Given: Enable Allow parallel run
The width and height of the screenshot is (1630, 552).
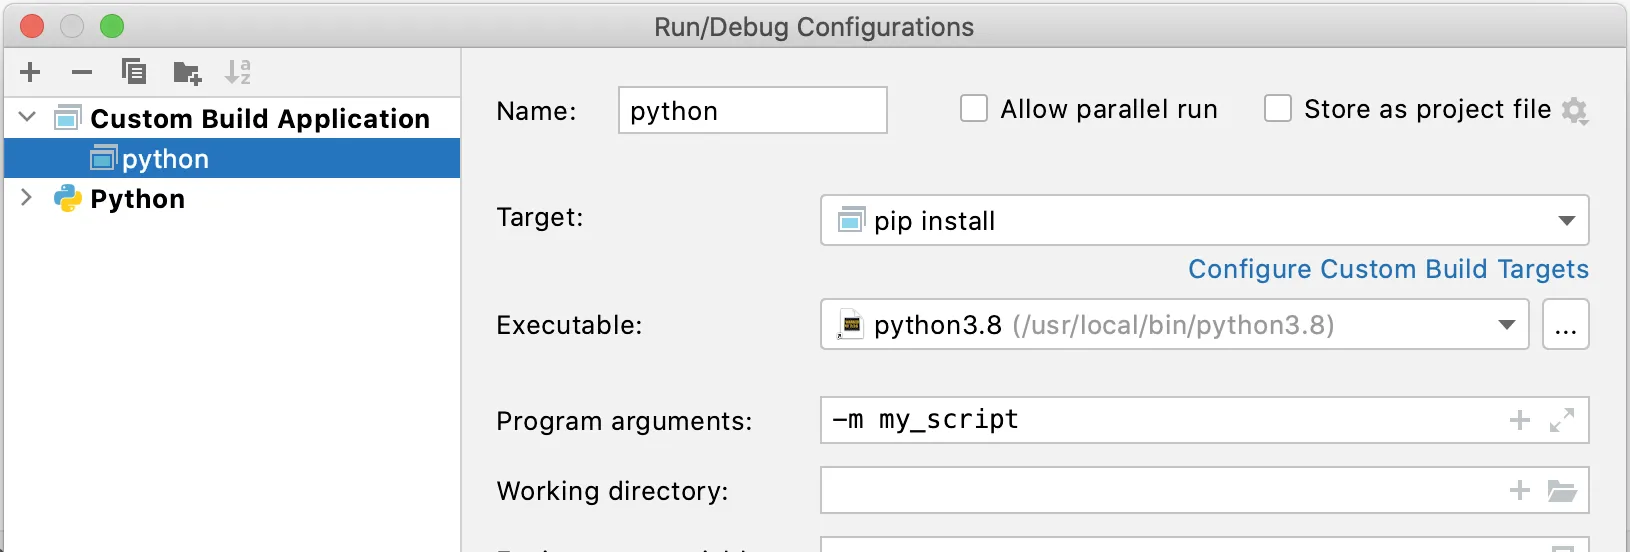Looking at the screenshot, I should [974, 108].
